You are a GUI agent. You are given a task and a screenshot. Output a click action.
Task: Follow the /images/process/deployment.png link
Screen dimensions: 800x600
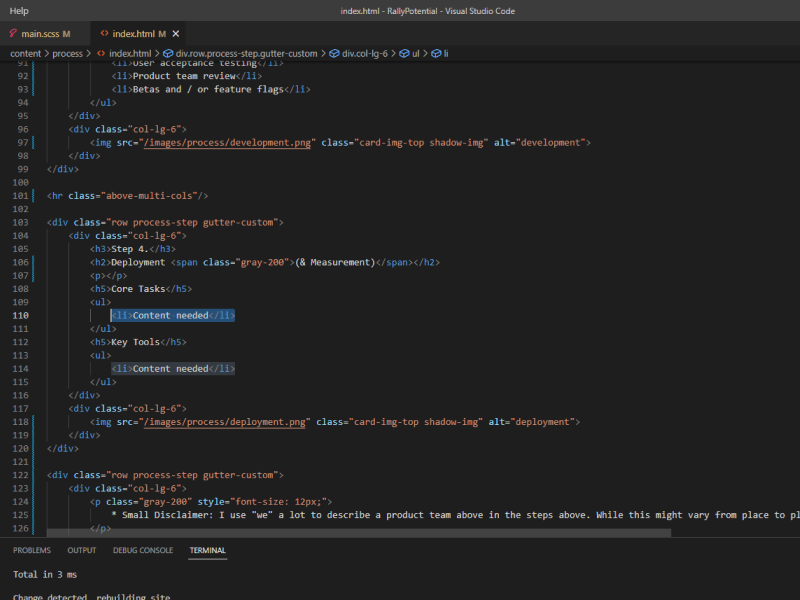[225, 422]
